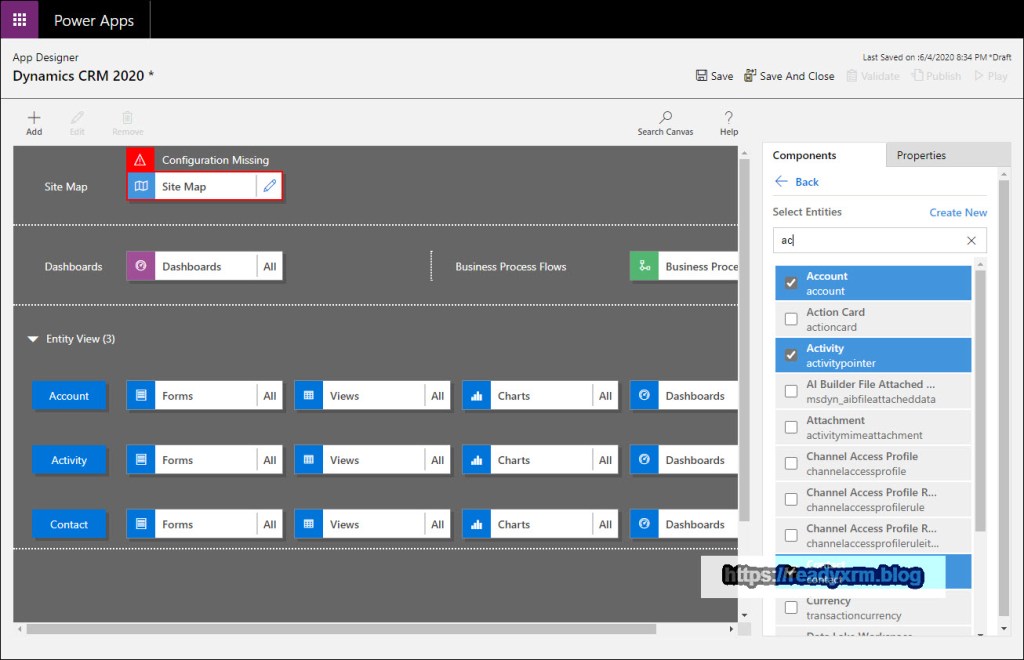
Task: Click Save And Close button
Action: (789, 76)
